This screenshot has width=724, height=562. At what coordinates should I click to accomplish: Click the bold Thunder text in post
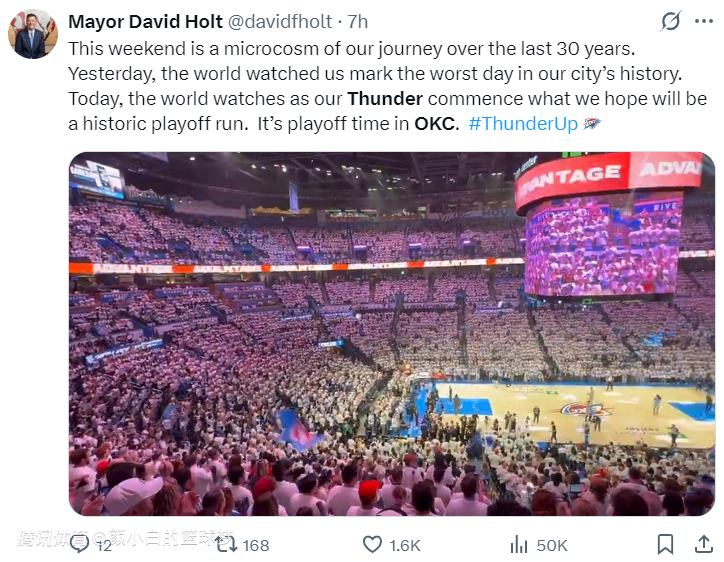point(384,98)
